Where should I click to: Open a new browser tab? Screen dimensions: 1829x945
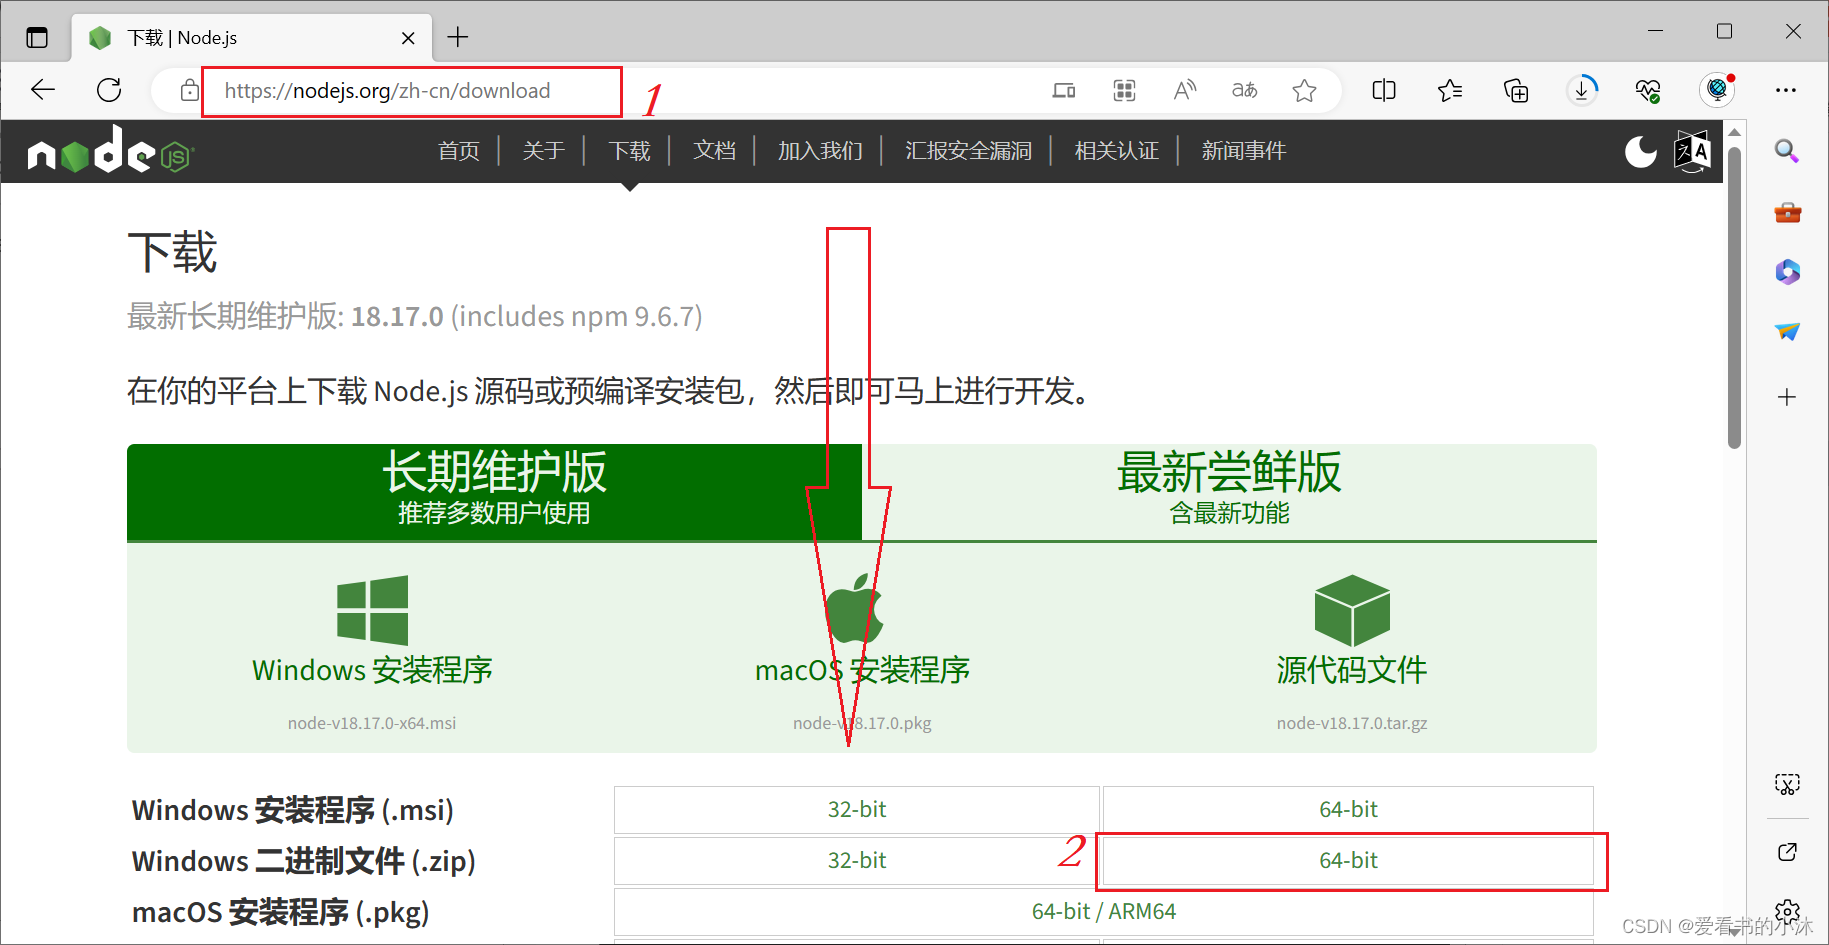458,37
